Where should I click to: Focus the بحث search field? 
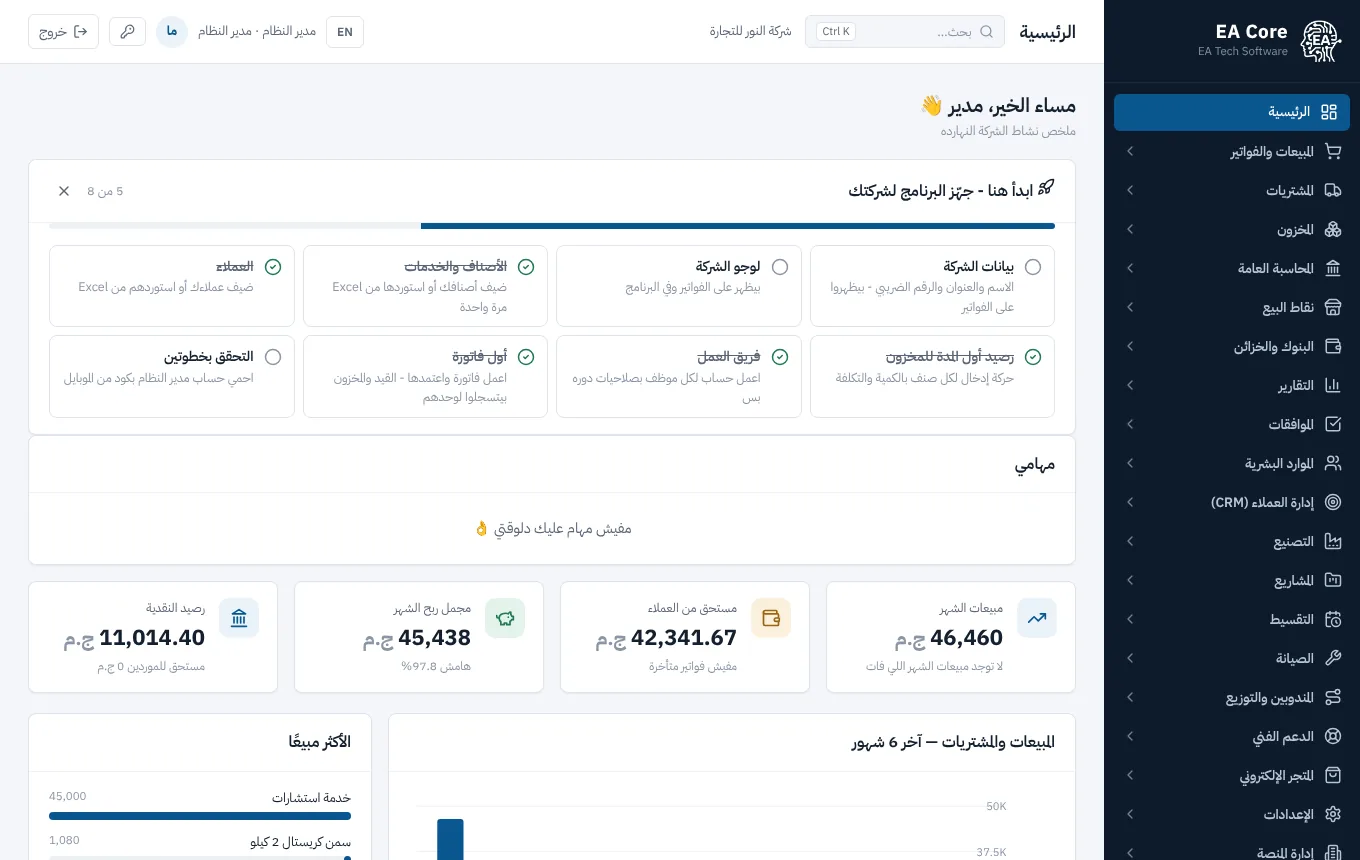[x=905, y=32]
